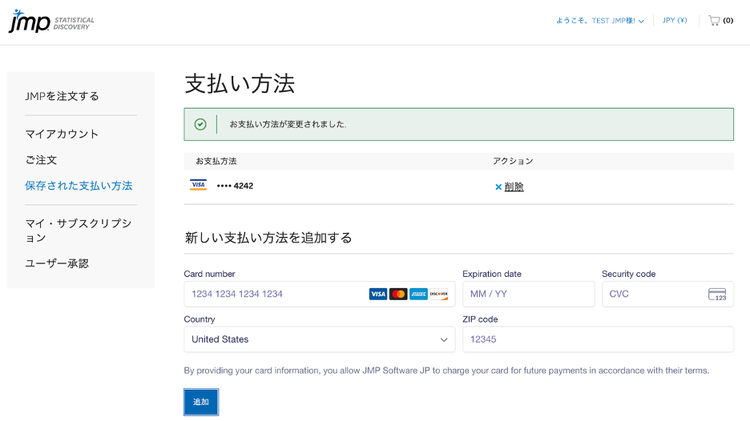Click the American Express logo in card field

tap(418, 294)
